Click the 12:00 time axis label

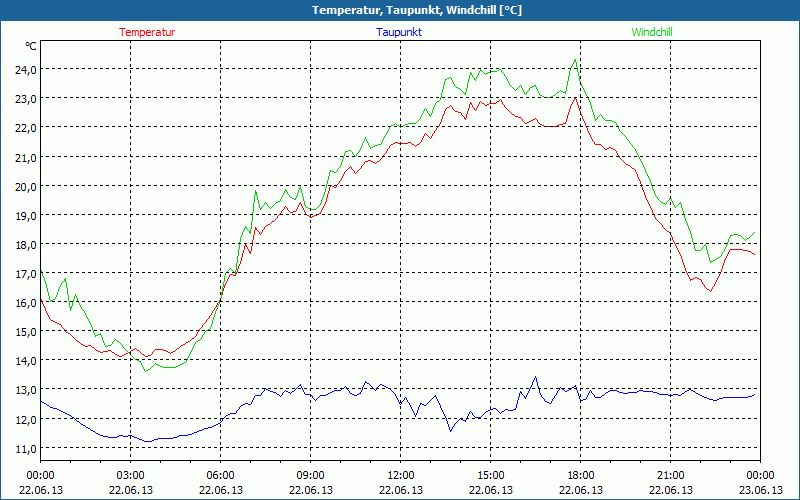tap(401, 476)
